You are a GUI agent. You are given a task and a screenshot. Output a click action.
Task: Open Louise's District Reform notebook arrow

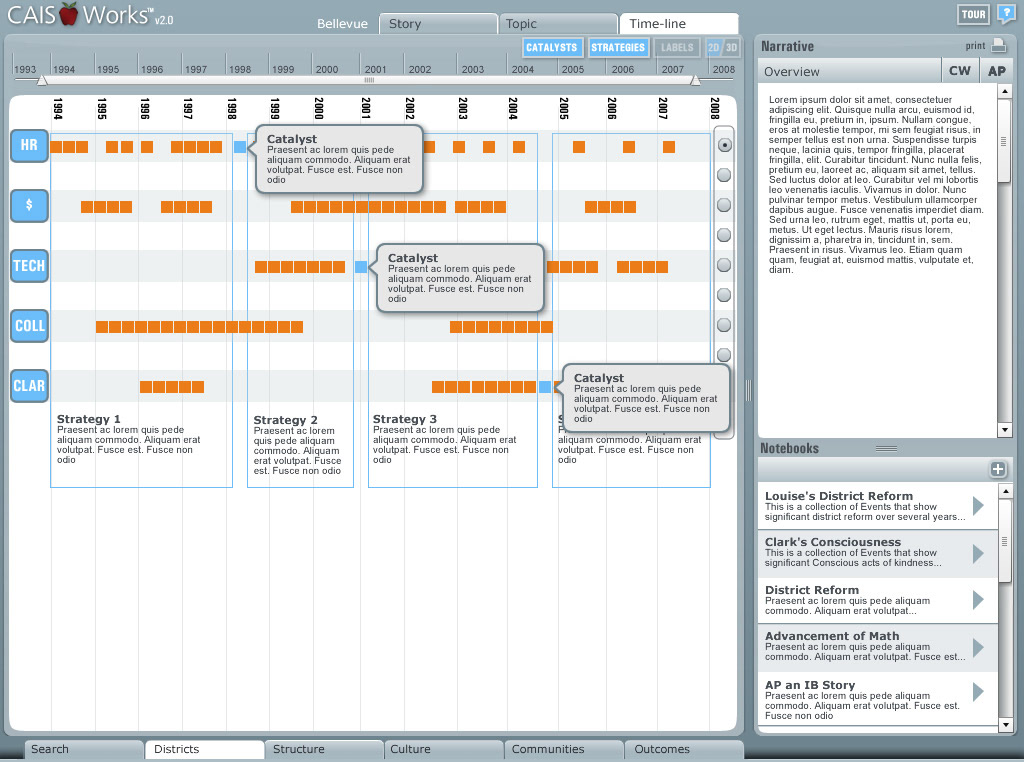pos(978,505)
